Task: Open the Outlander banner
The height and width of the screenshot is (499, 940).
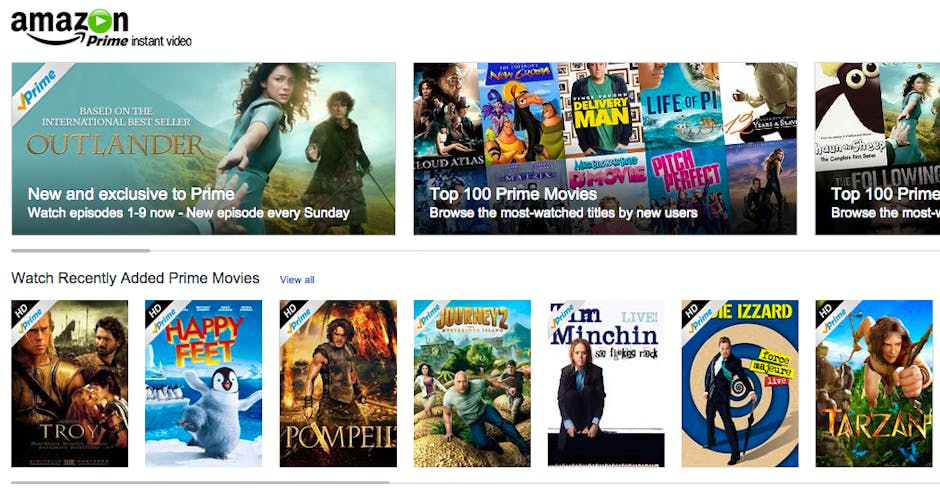Action: pos(203,149)
